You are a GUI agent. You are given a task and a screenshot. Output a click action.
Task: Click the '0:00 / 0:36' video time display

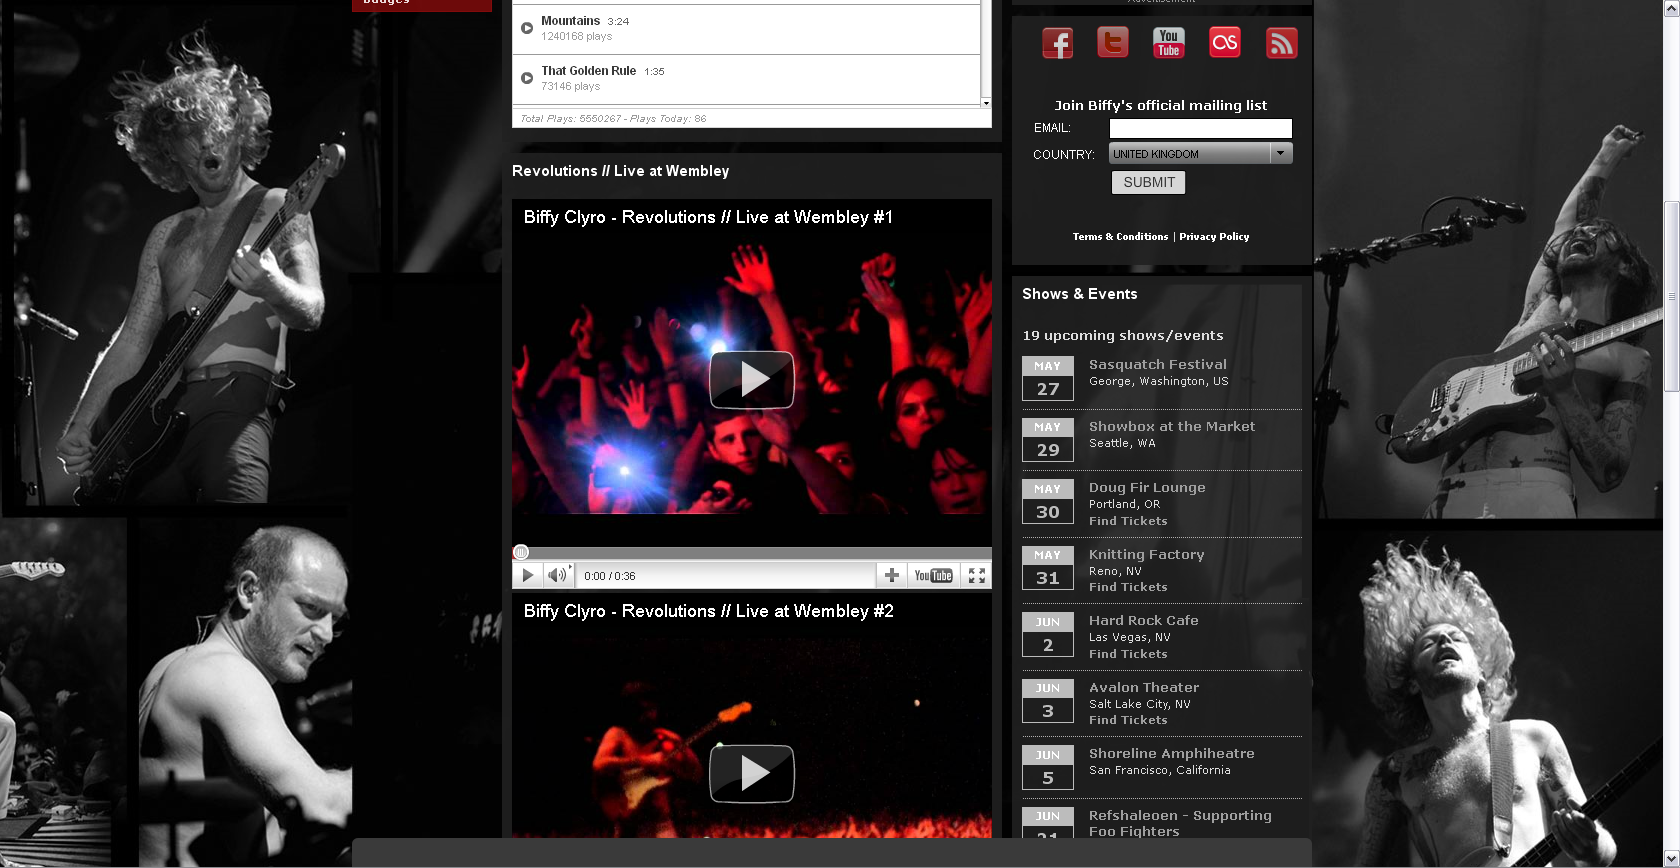pos(610,576)
